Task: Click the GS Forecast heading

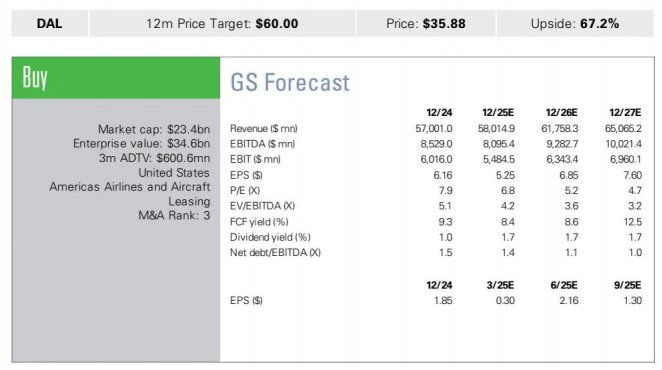Action: tap(290, 82)
